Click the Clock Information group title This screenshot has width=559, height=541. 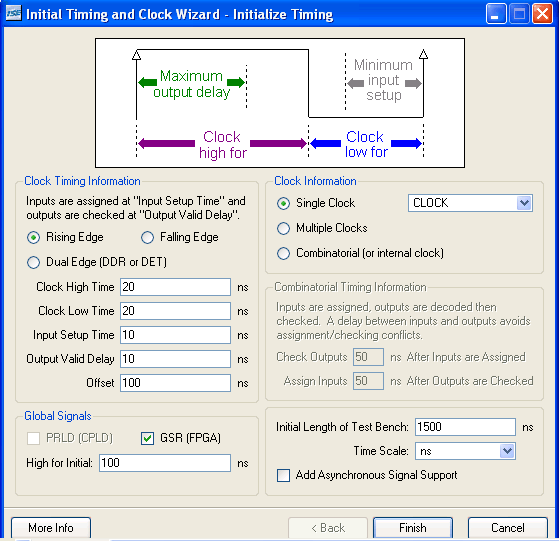click(315, 181)
